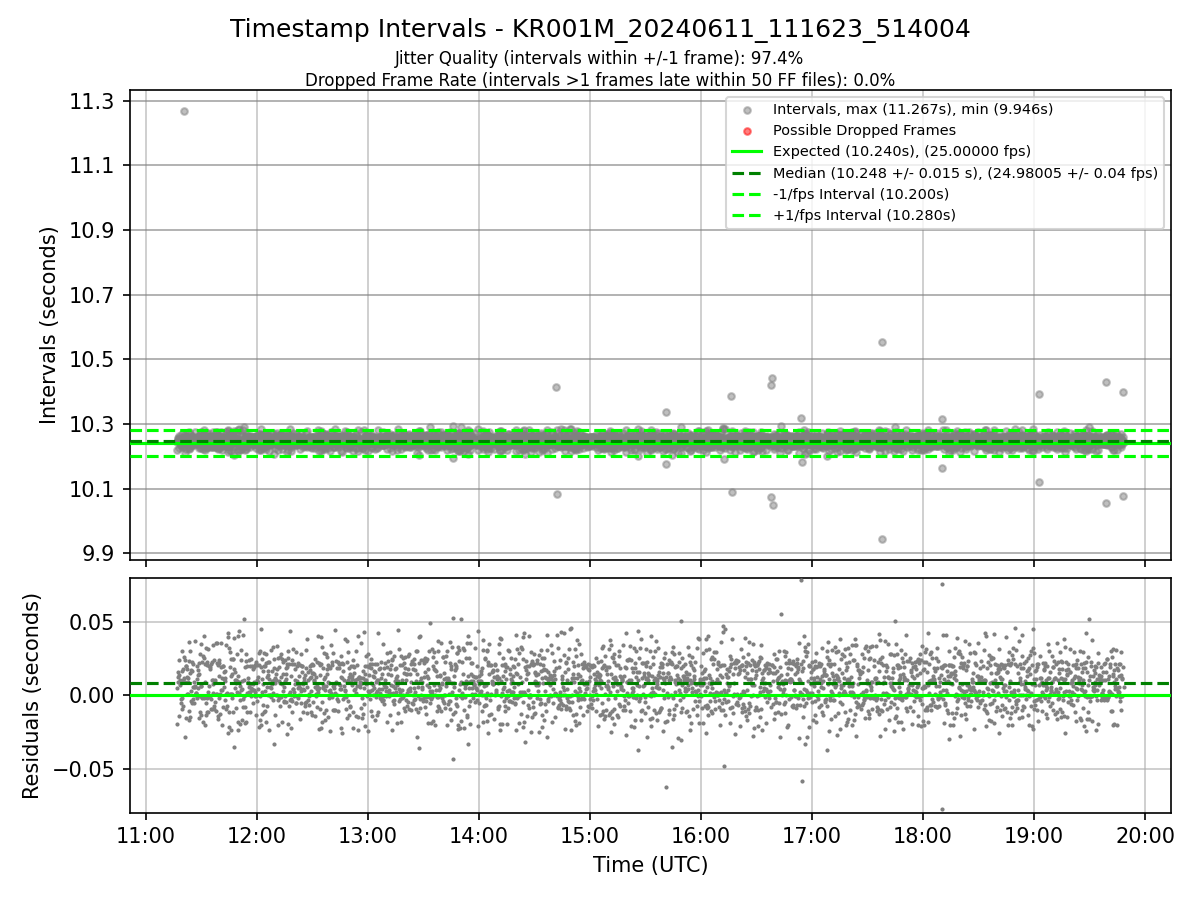The height and width of the screenshot is (900, 1200).
Task: Click the Dropped Frame Rate subtitle text
Action: 600,79
